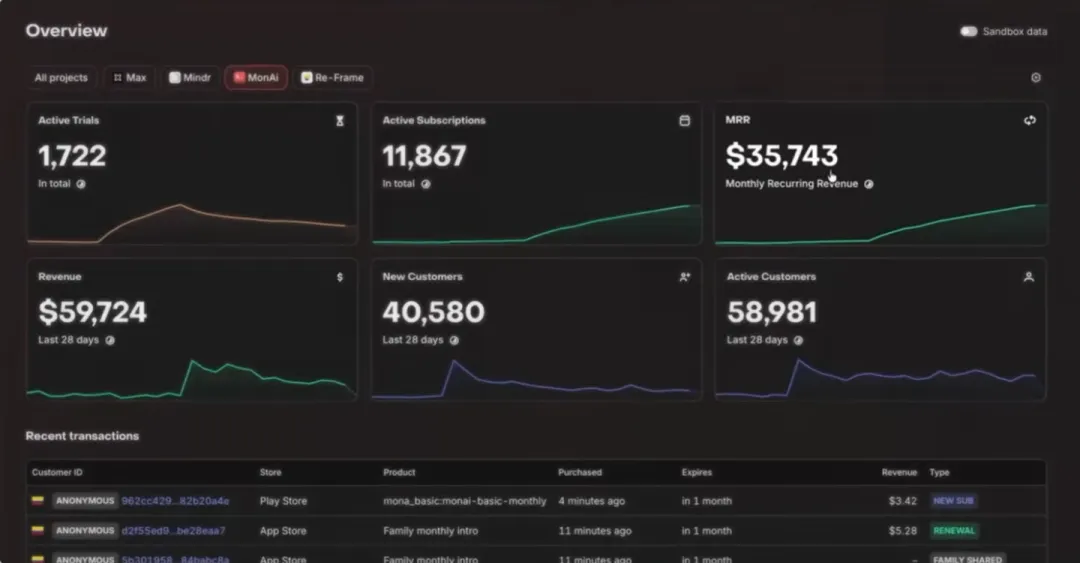Open the Active Customers line chart

click(x=881, y=379)
